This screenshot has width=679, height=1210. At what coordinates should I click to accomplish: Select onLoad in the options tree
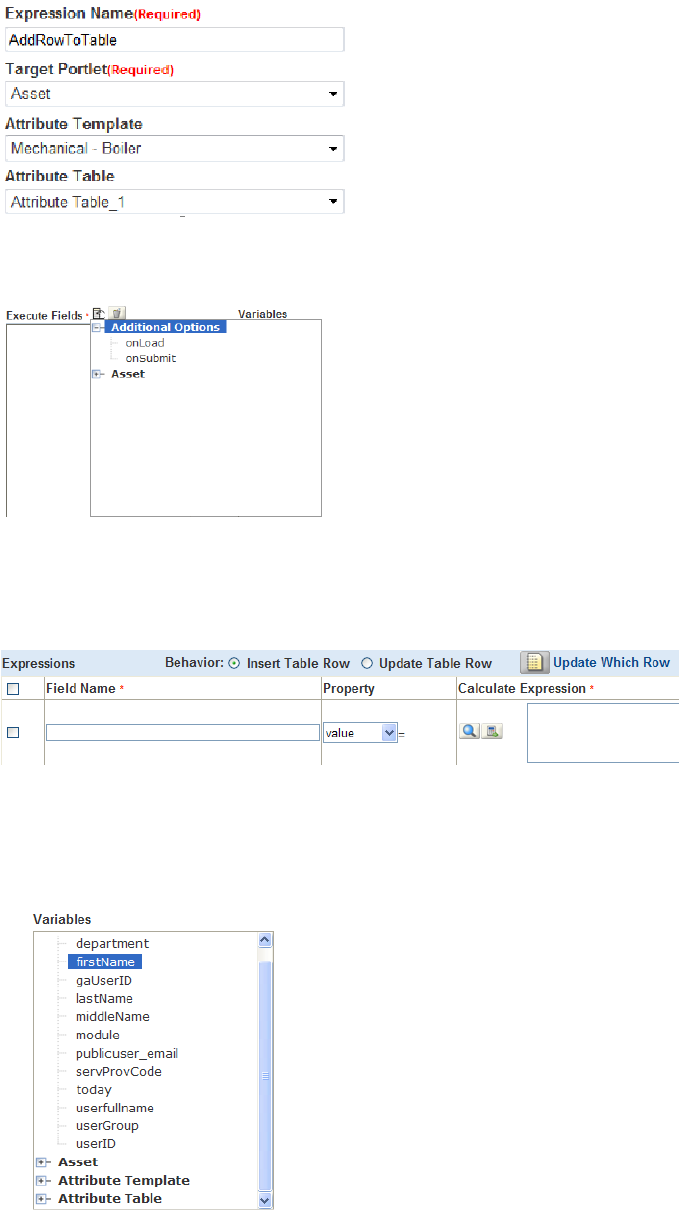pyautogui.click(x=144, y=343)
